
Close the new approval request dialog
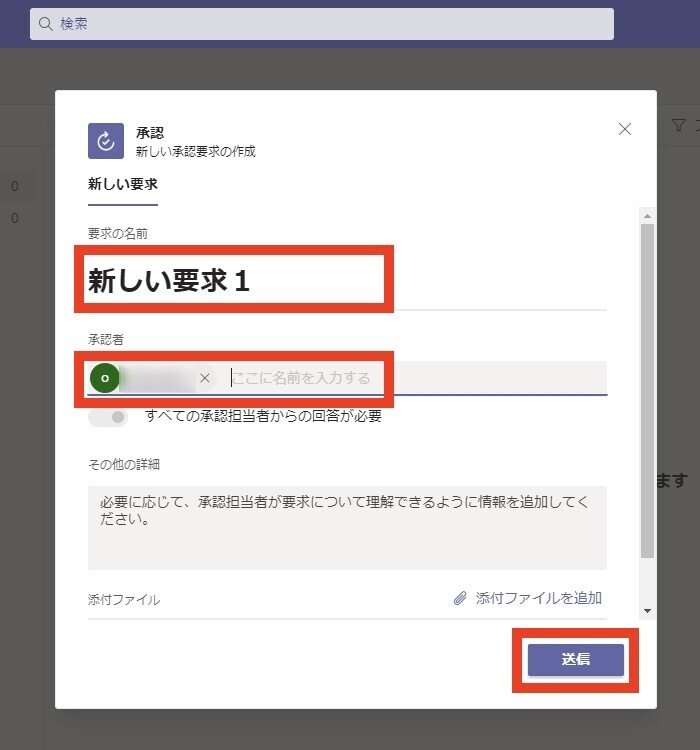point(624,129)
